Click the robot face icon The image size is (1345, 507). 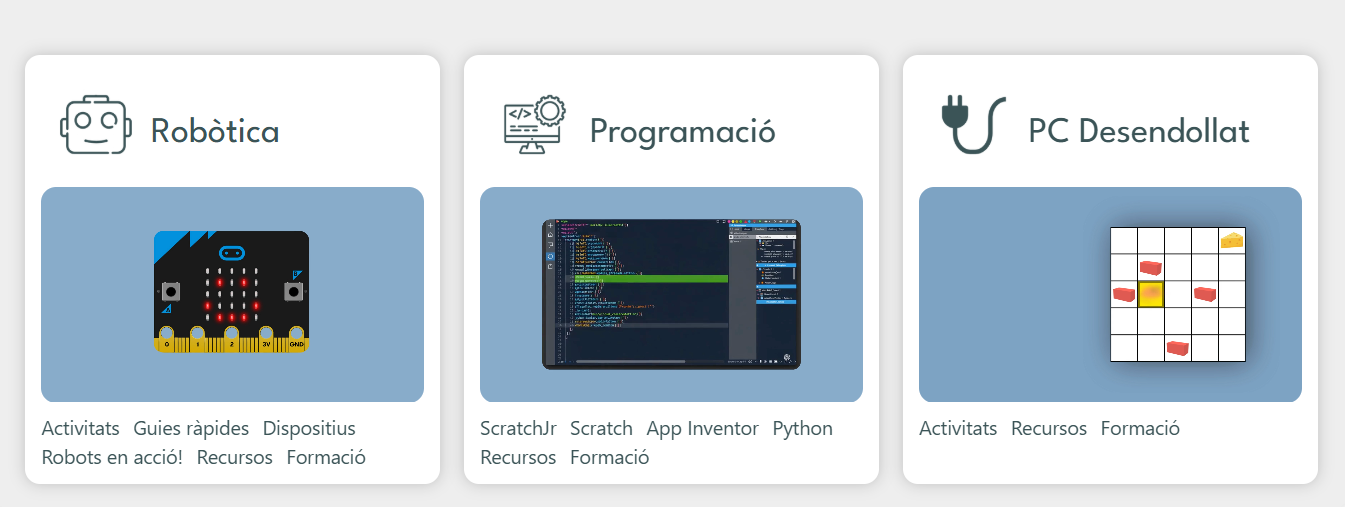pos(95,126)
